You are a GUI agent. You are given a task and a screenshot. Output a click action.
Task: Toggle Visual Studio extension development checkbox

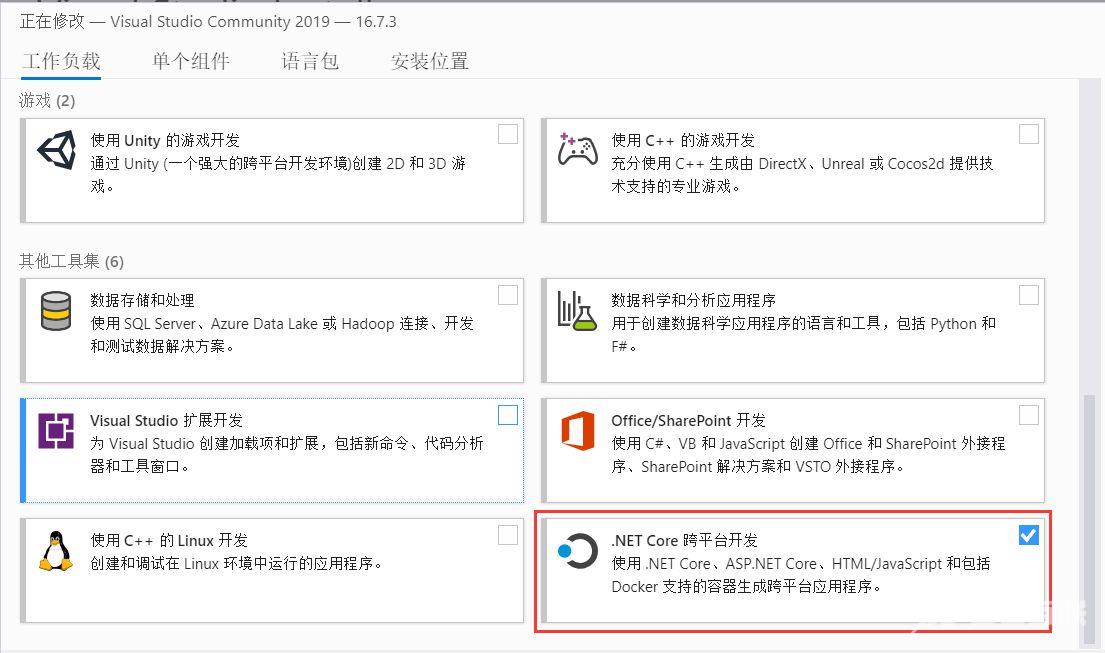[x=507, y=415]
